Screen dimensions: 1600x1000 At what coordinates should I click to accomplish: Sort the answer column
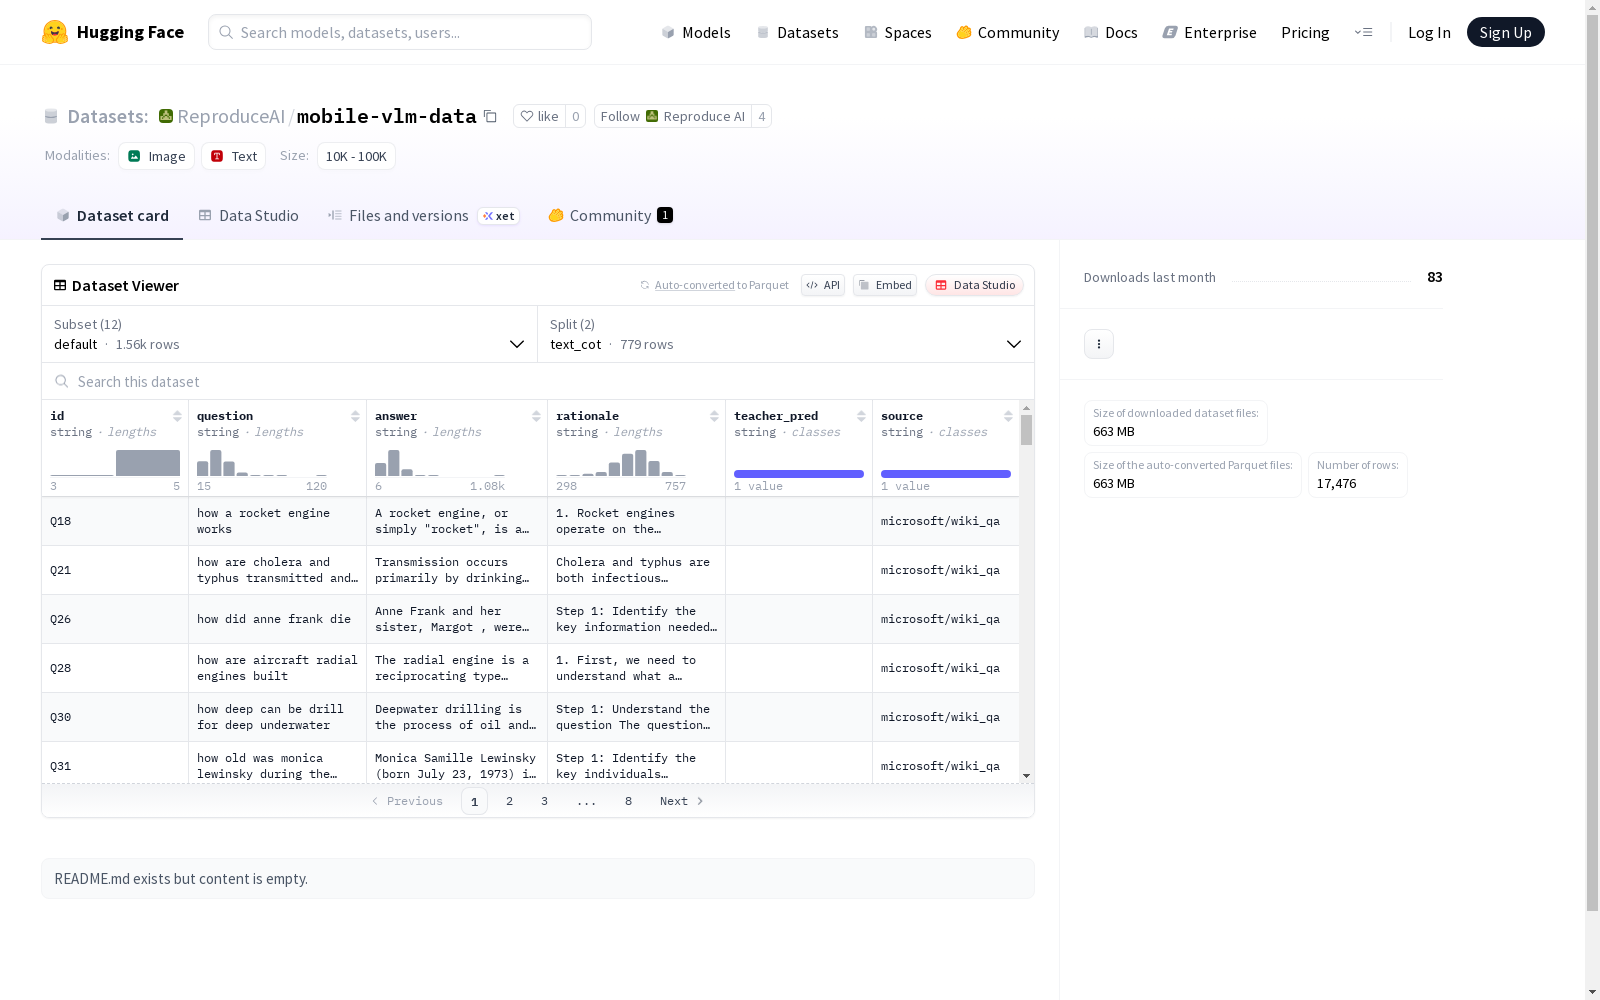[x=536, y=416]
